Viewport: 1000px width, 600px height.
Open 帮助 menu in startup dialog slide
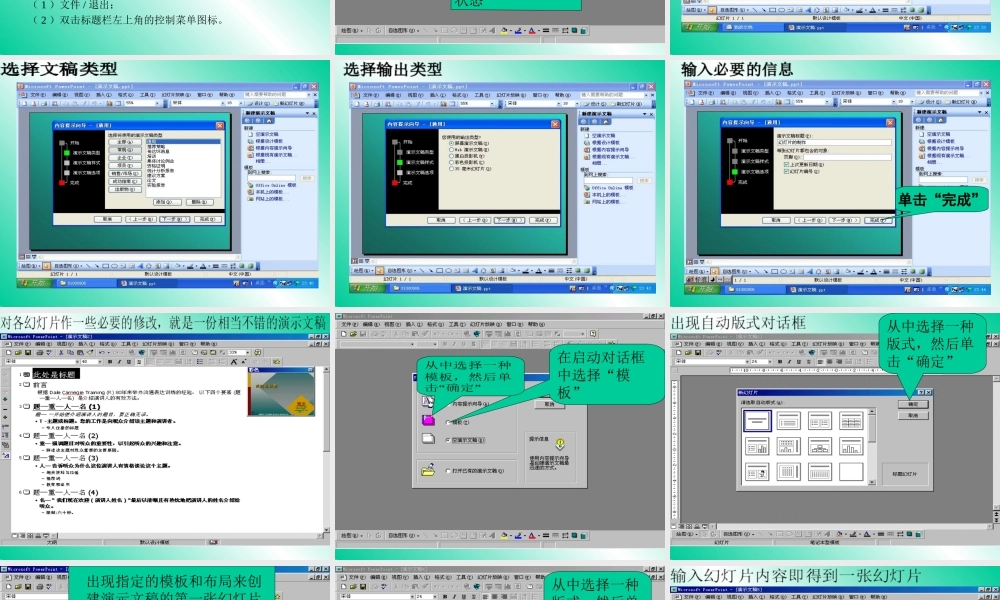click(x=536, y=325)
